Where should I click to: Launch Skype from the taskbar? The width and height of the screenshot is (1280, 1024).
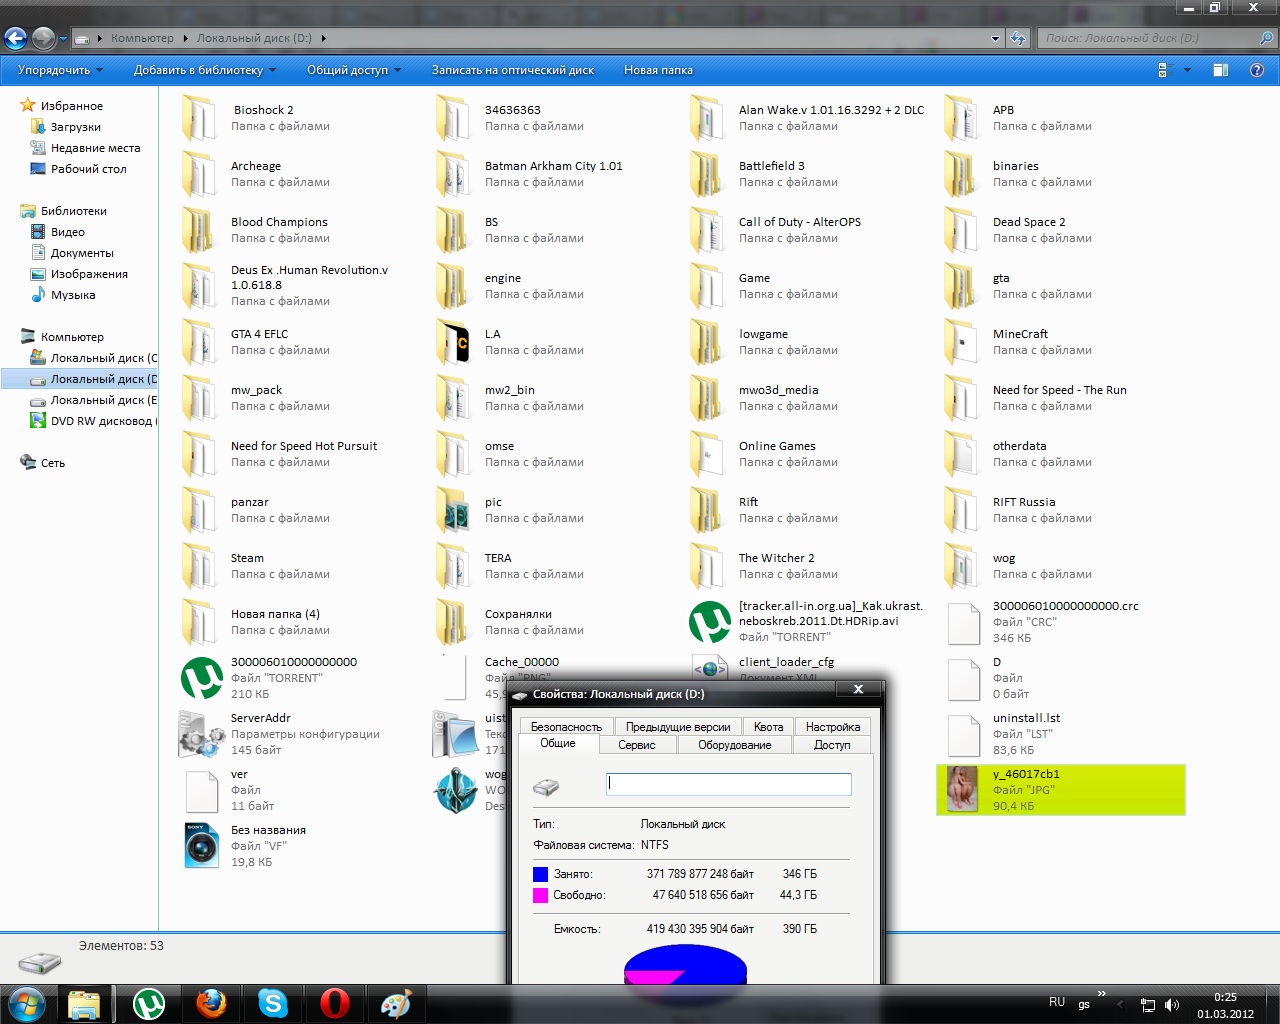pyautogui.click(x=272, y=1003)
